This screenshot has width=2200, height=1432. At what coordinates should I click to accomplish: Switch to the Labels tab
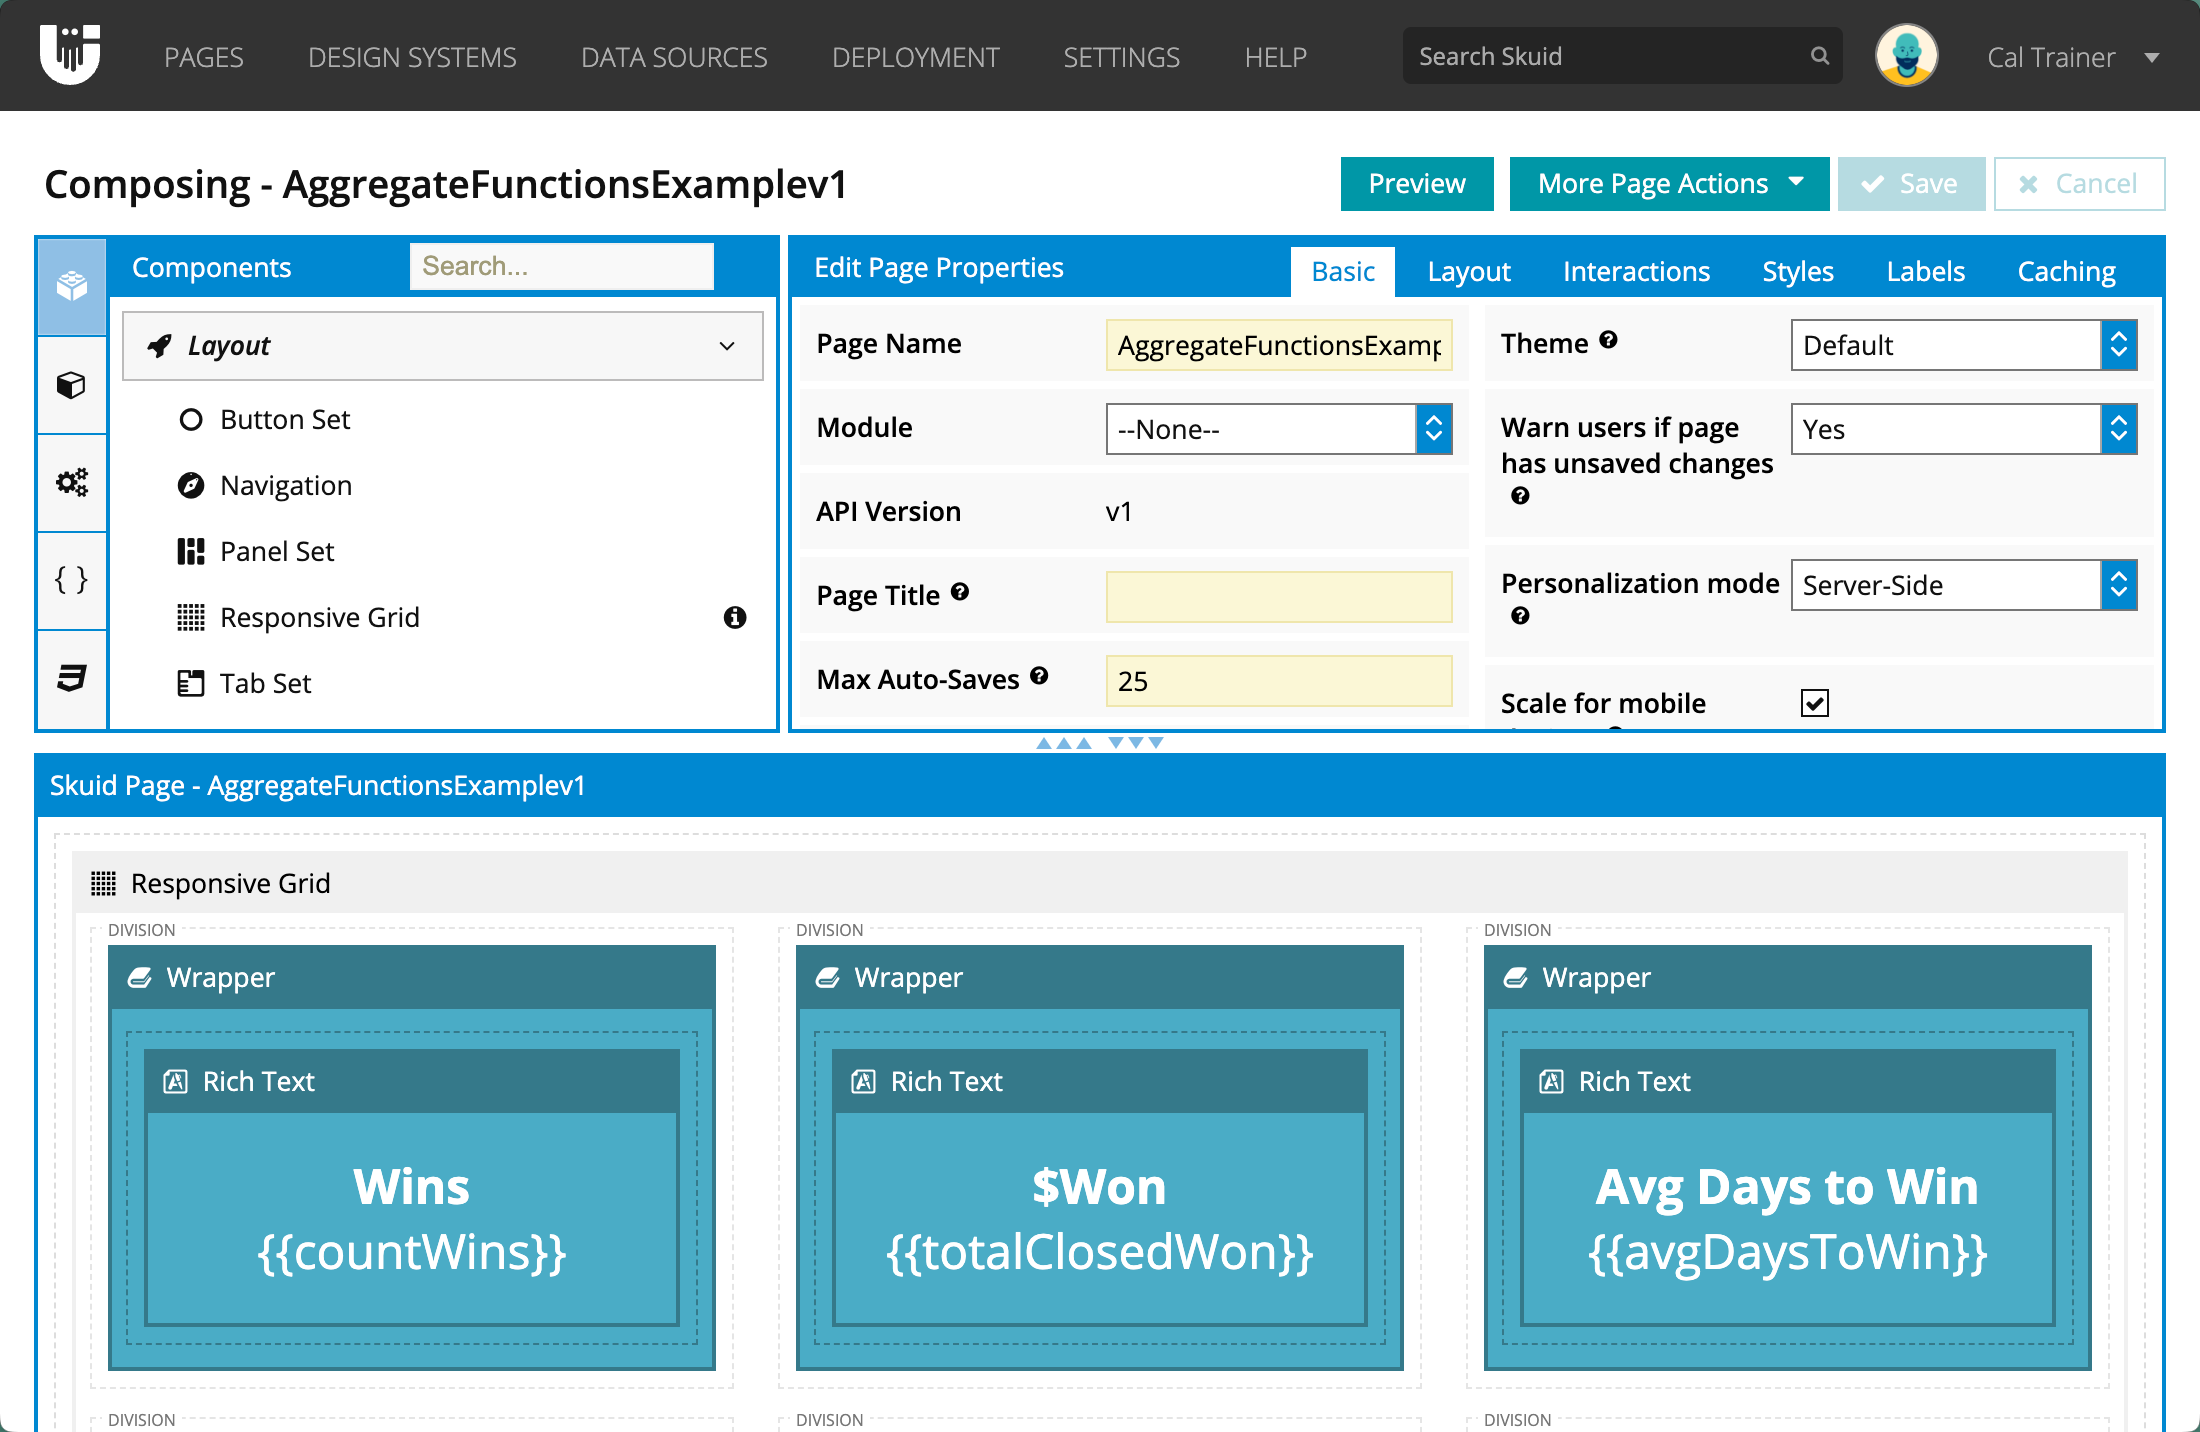1926,272
